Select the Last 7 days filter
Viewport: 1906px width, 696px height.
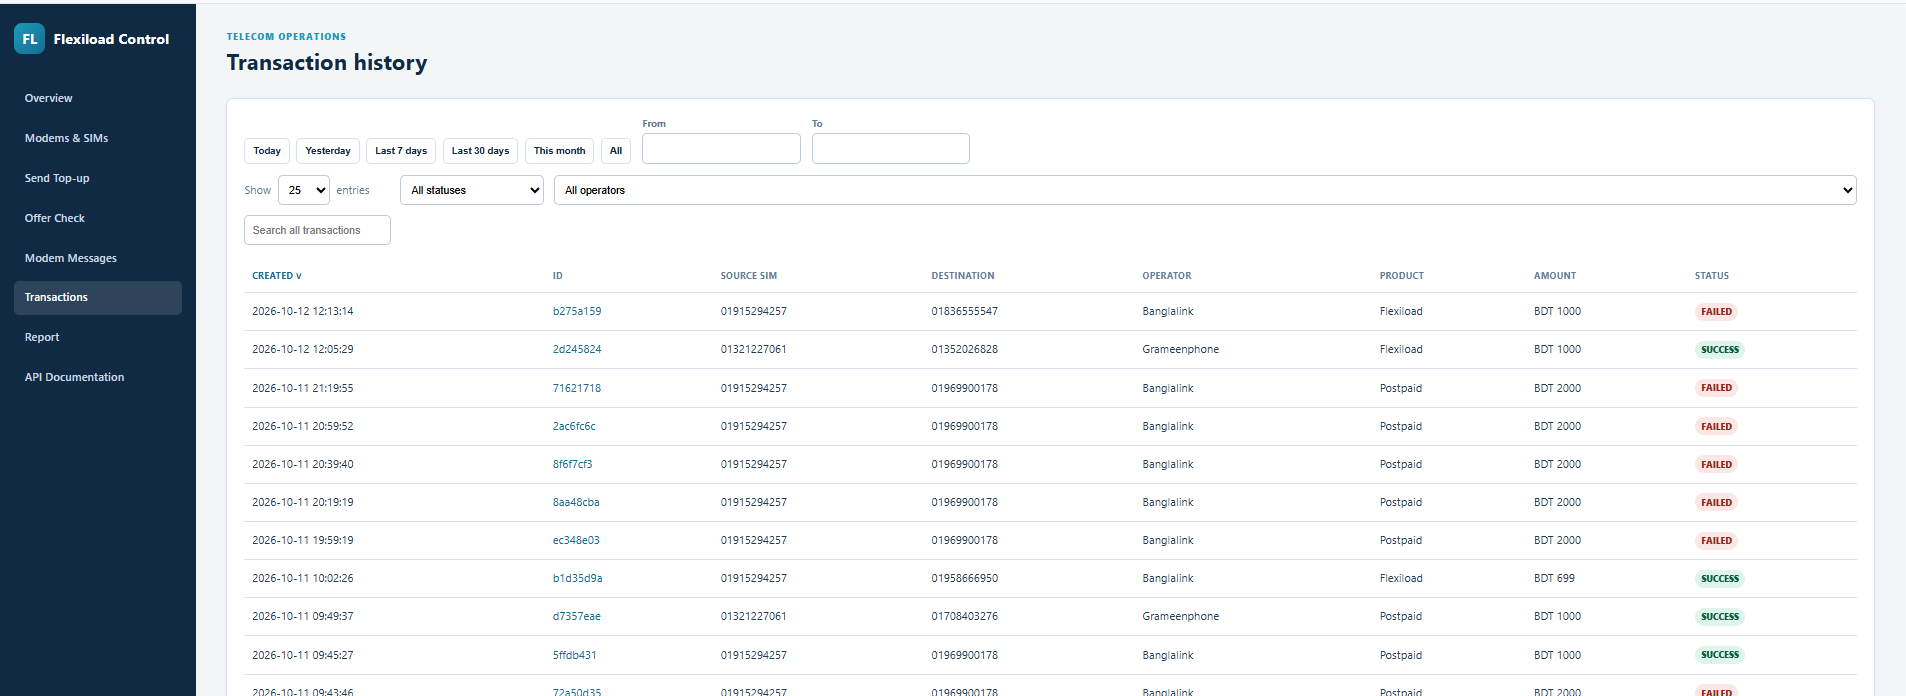pyautogui.click(x=401, y=151)
